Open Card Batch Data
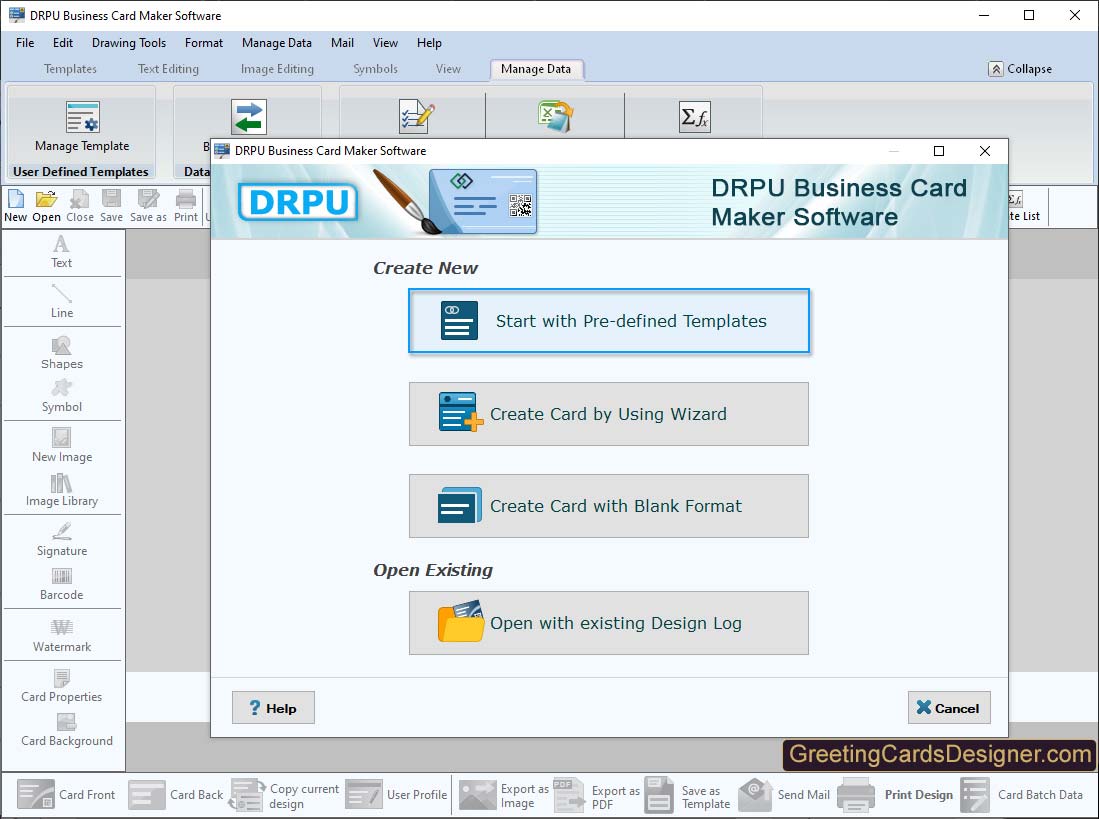Image resolution: width=1099 pixels, height=819 pixels. (1022, 794)
